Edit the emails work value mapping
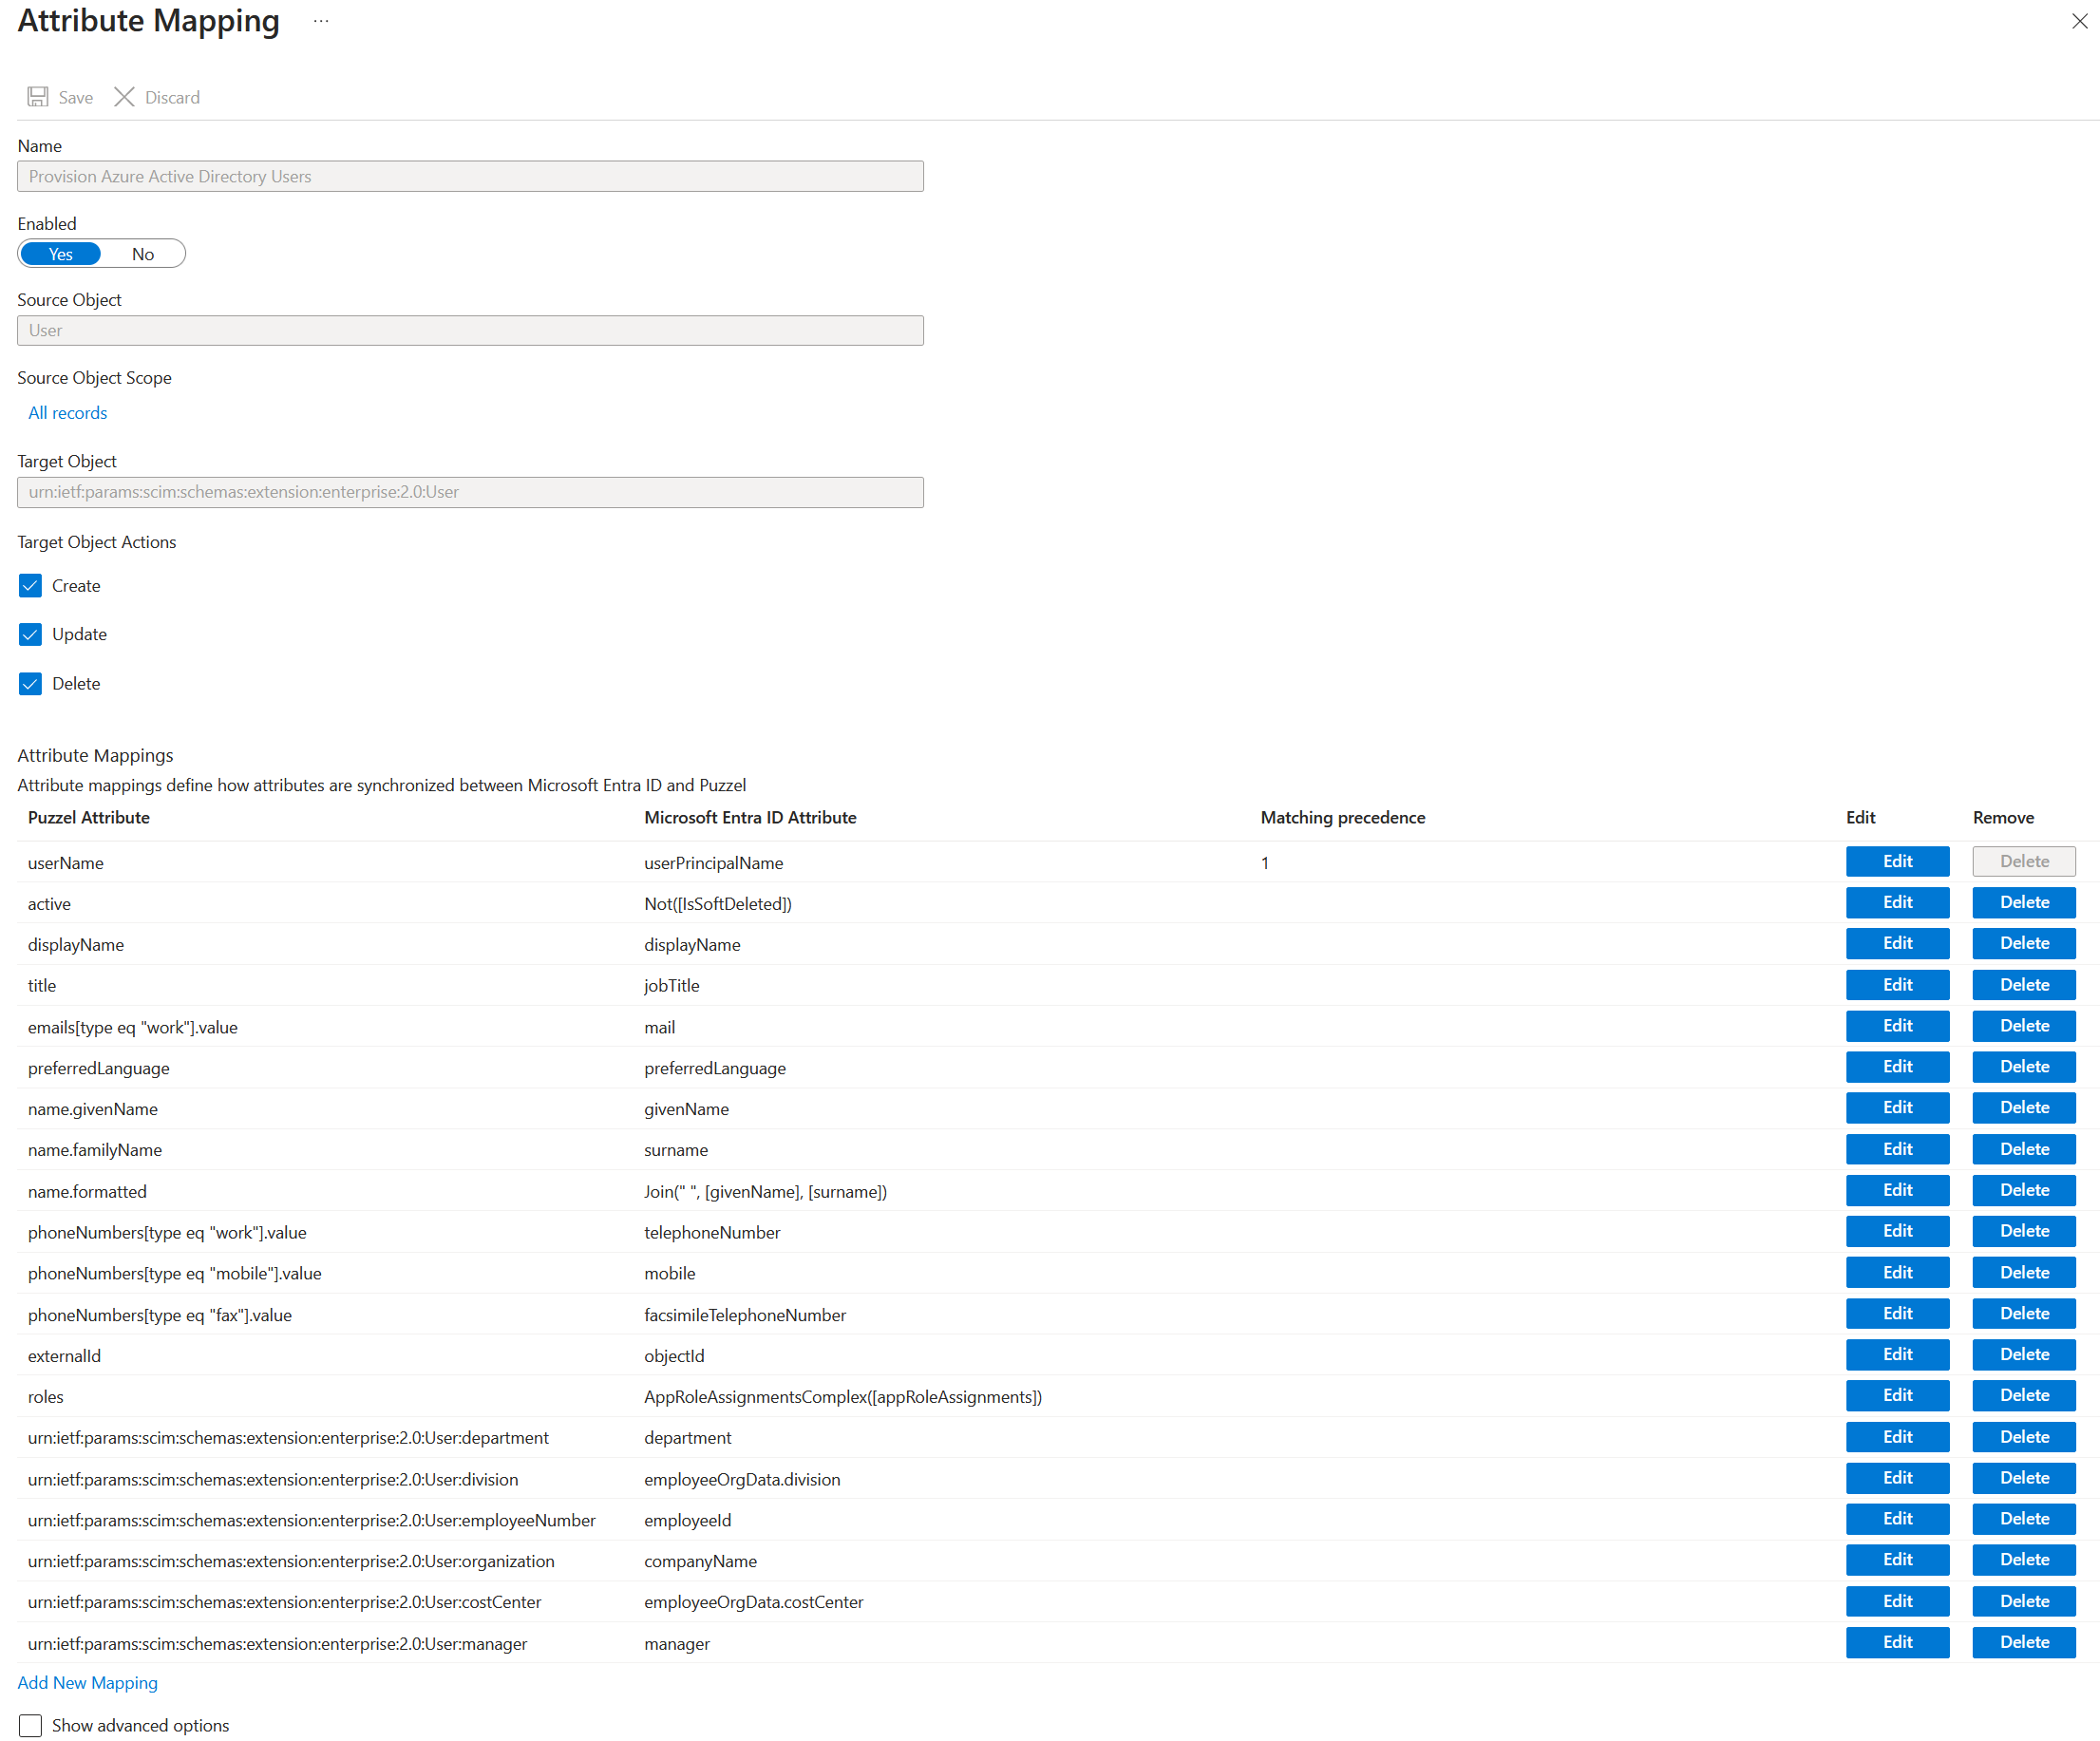 (x=1896, y=1026)
